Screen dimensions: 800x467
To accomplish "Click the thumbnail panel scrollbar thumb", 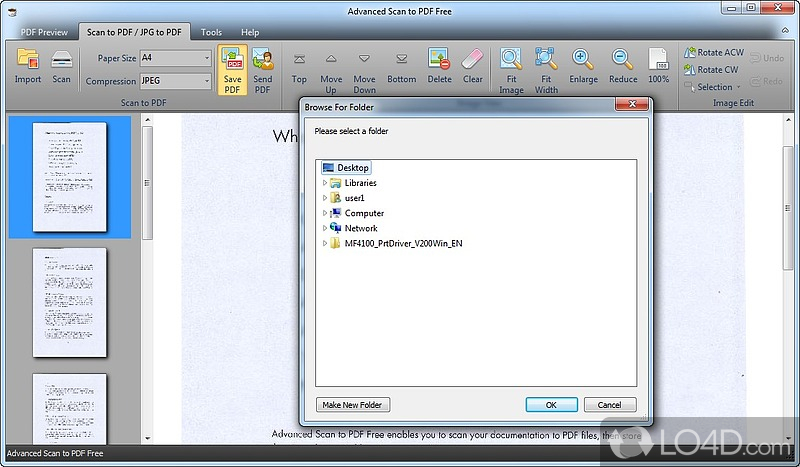I will [147, 183].
